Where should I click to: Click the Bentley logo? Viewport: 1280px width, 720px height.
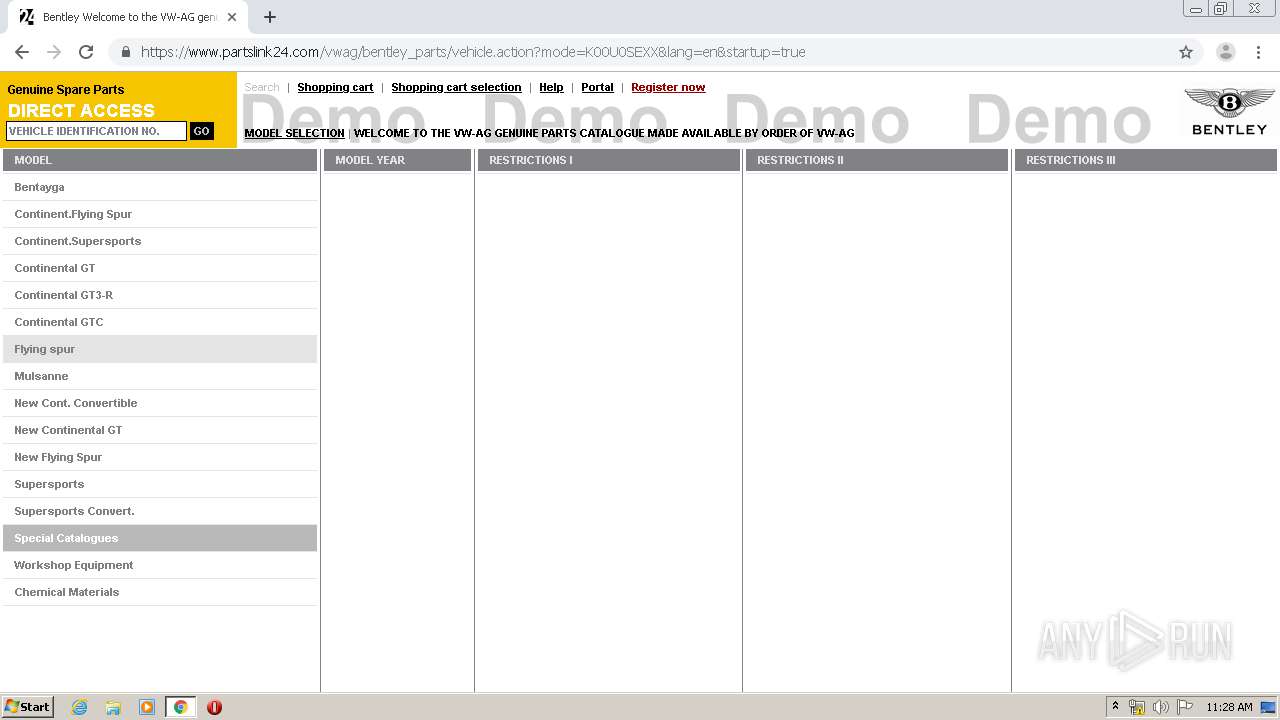(x=1229, y=111)
